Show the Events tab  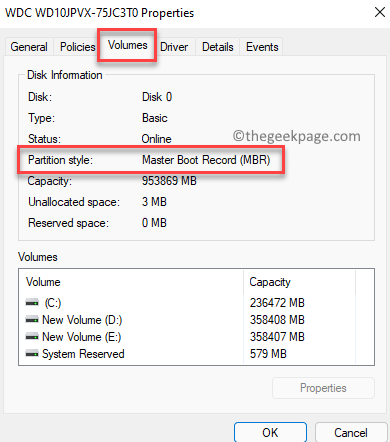coord(262,47)
